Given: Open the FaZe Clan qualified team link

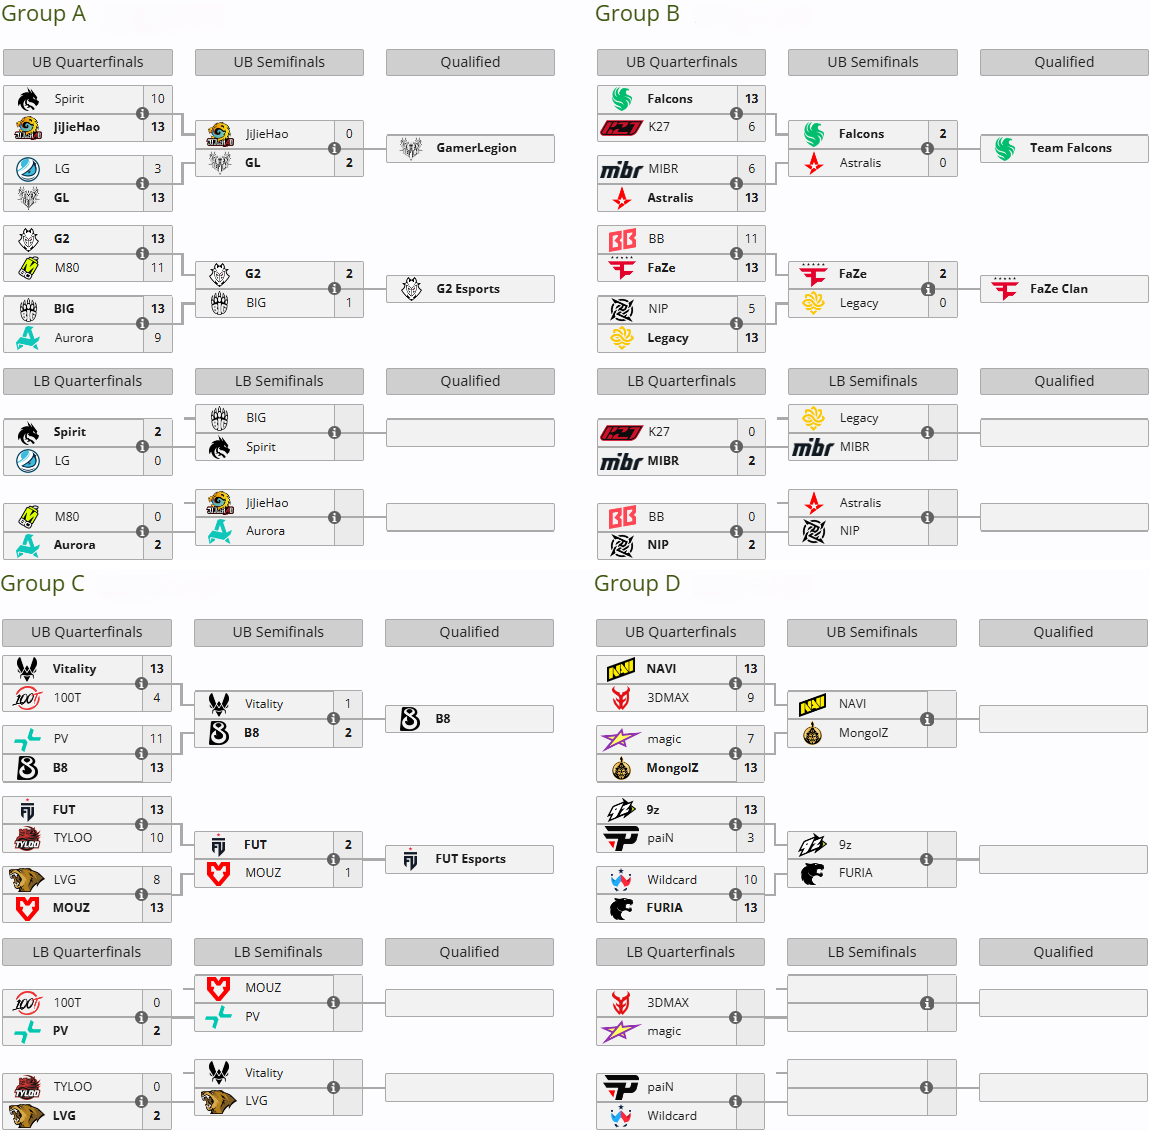Looking at the screenshot, I should (1058, 289).
